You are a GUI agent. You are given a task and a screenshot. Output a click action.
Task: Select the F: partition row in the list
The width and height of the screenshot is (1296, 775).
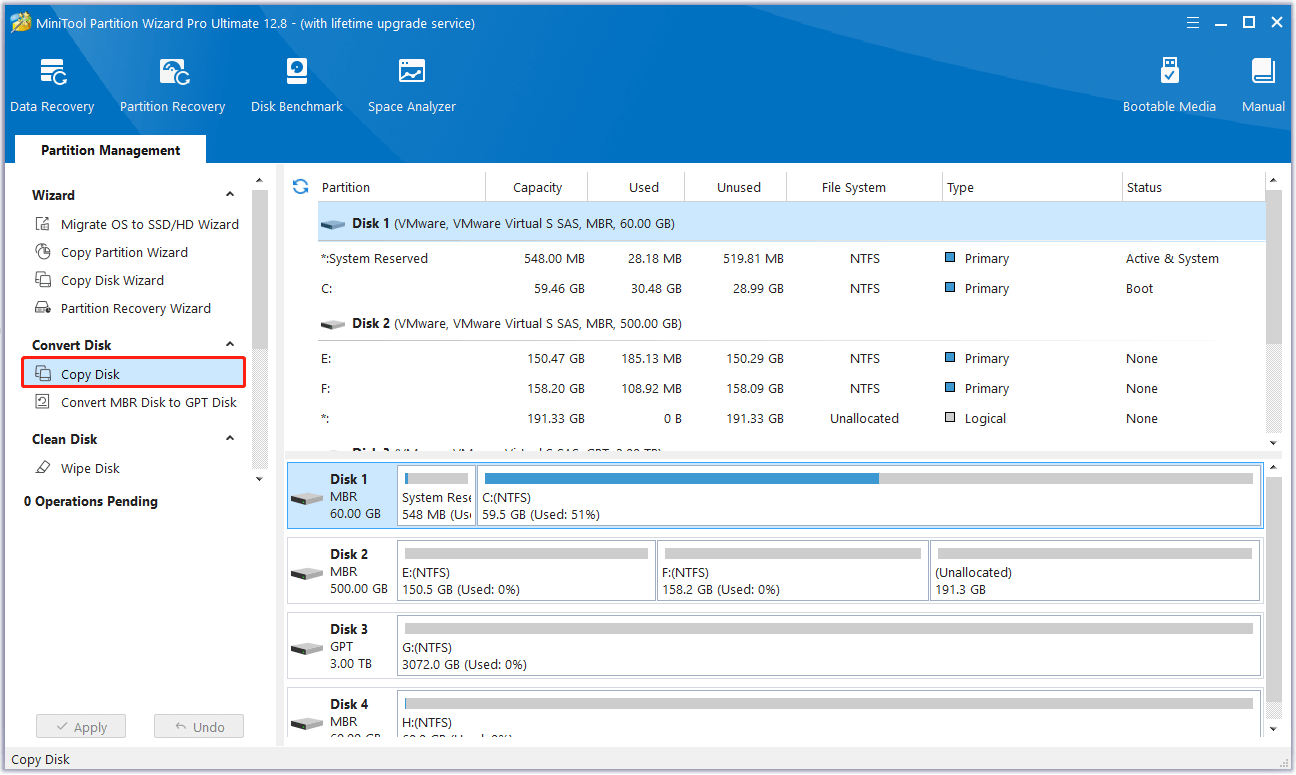[x=792, y=388]
